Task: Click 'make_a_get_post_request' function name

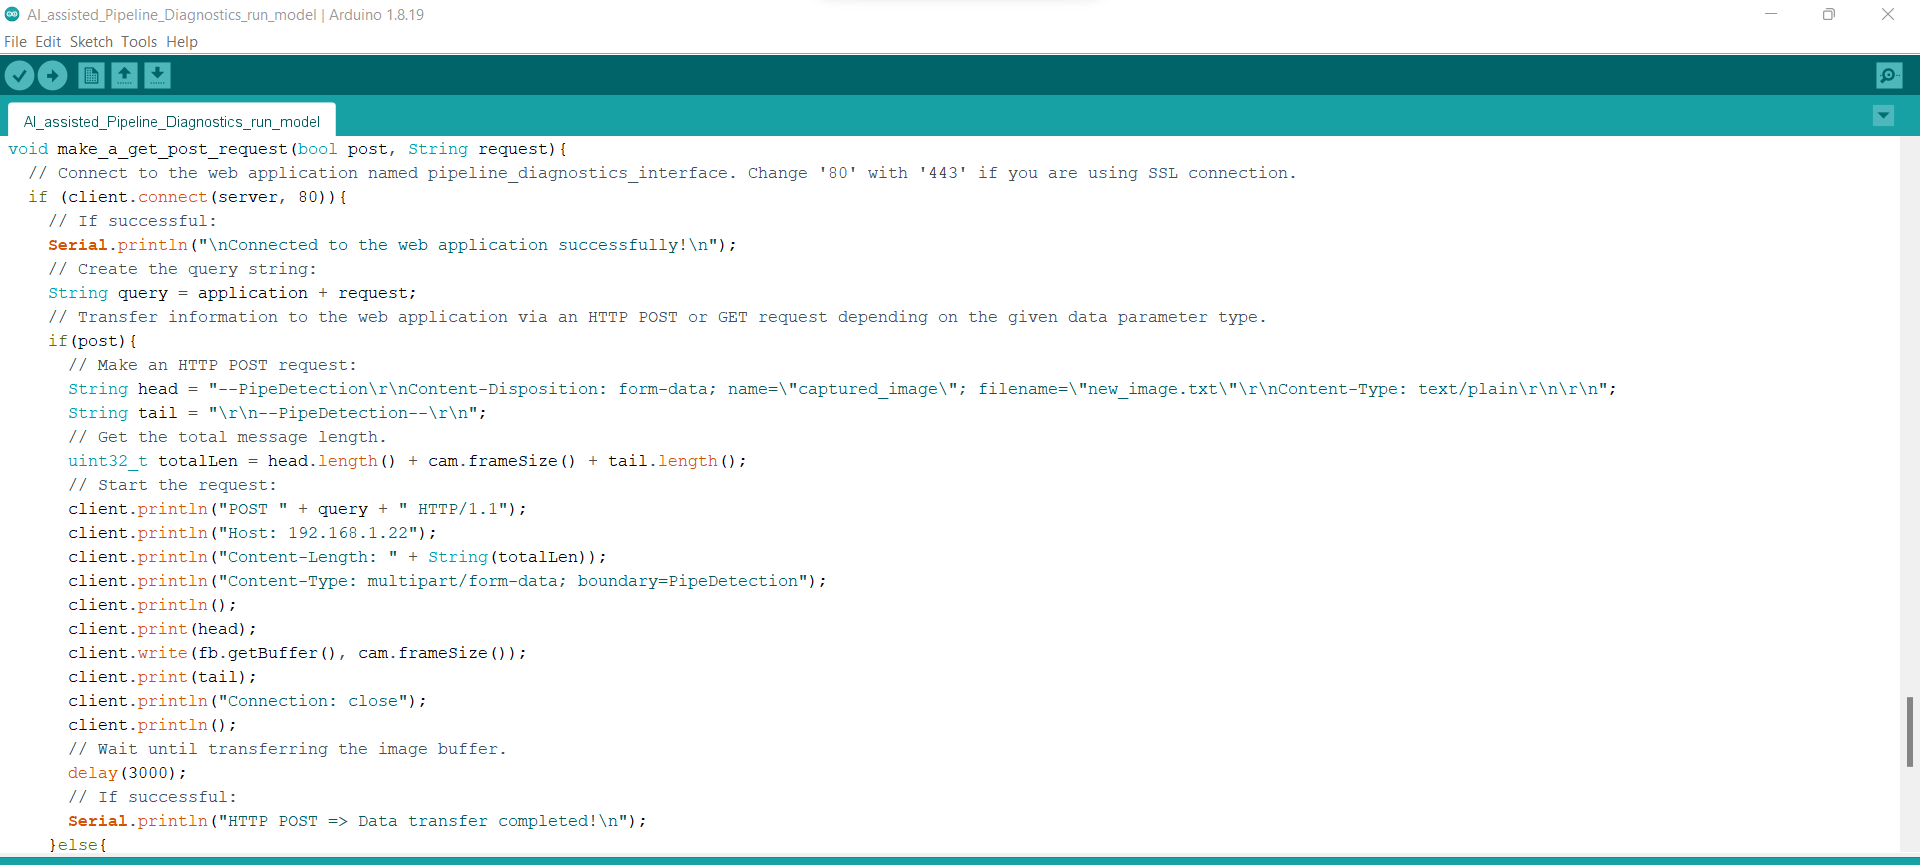Action: (172, 149)
